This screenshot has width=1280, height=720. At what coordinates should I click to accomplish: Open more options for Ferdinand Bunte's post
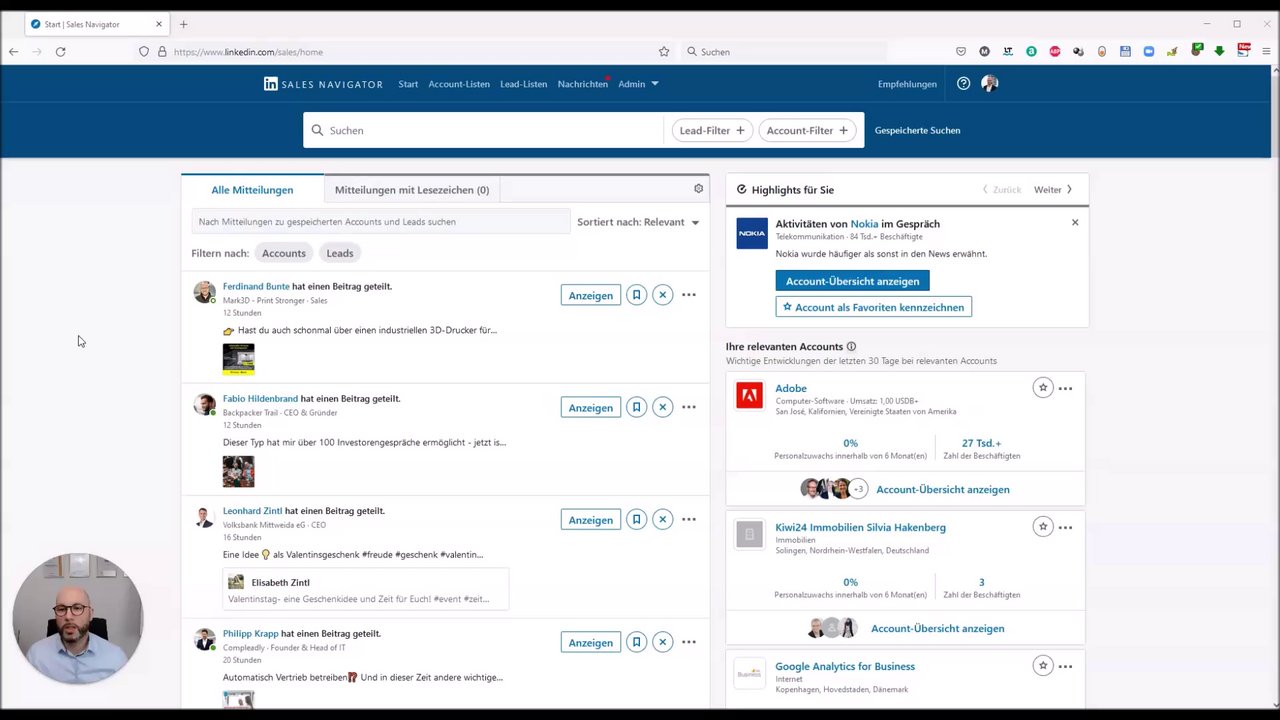(689, 295)
